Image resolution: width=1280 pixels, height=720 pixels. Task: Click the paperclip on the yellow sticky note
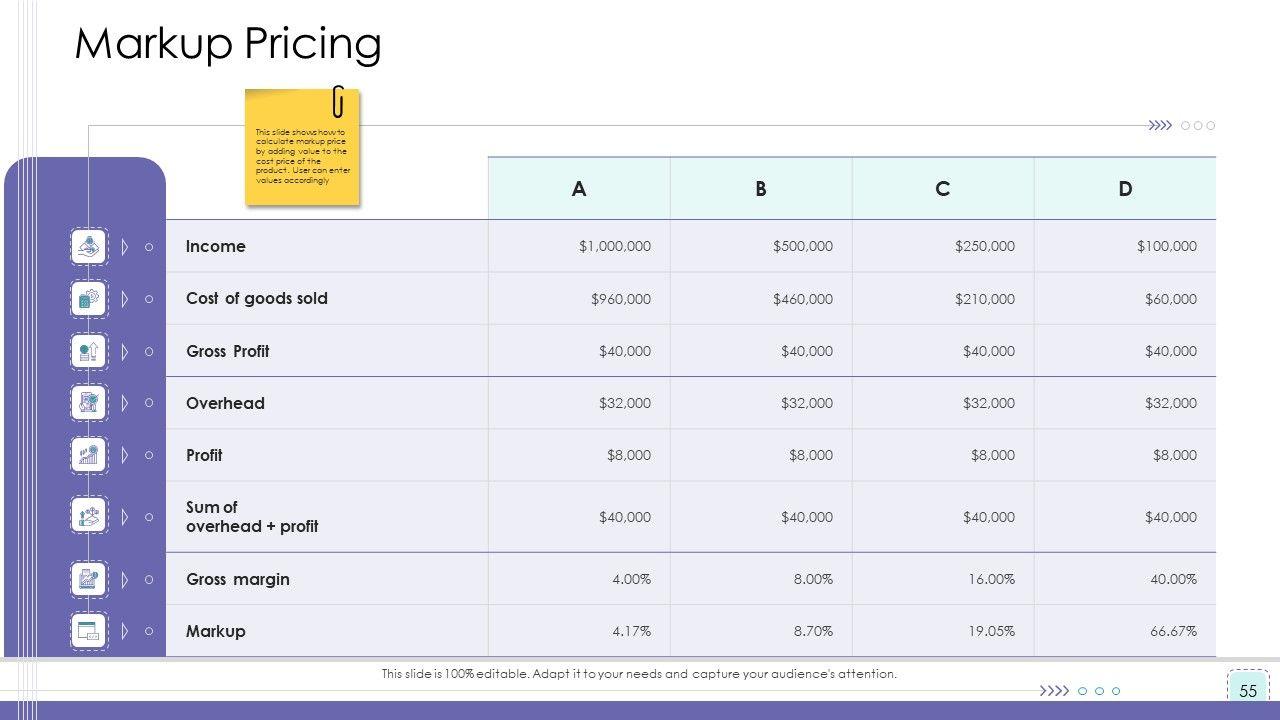tap(339, 101)
